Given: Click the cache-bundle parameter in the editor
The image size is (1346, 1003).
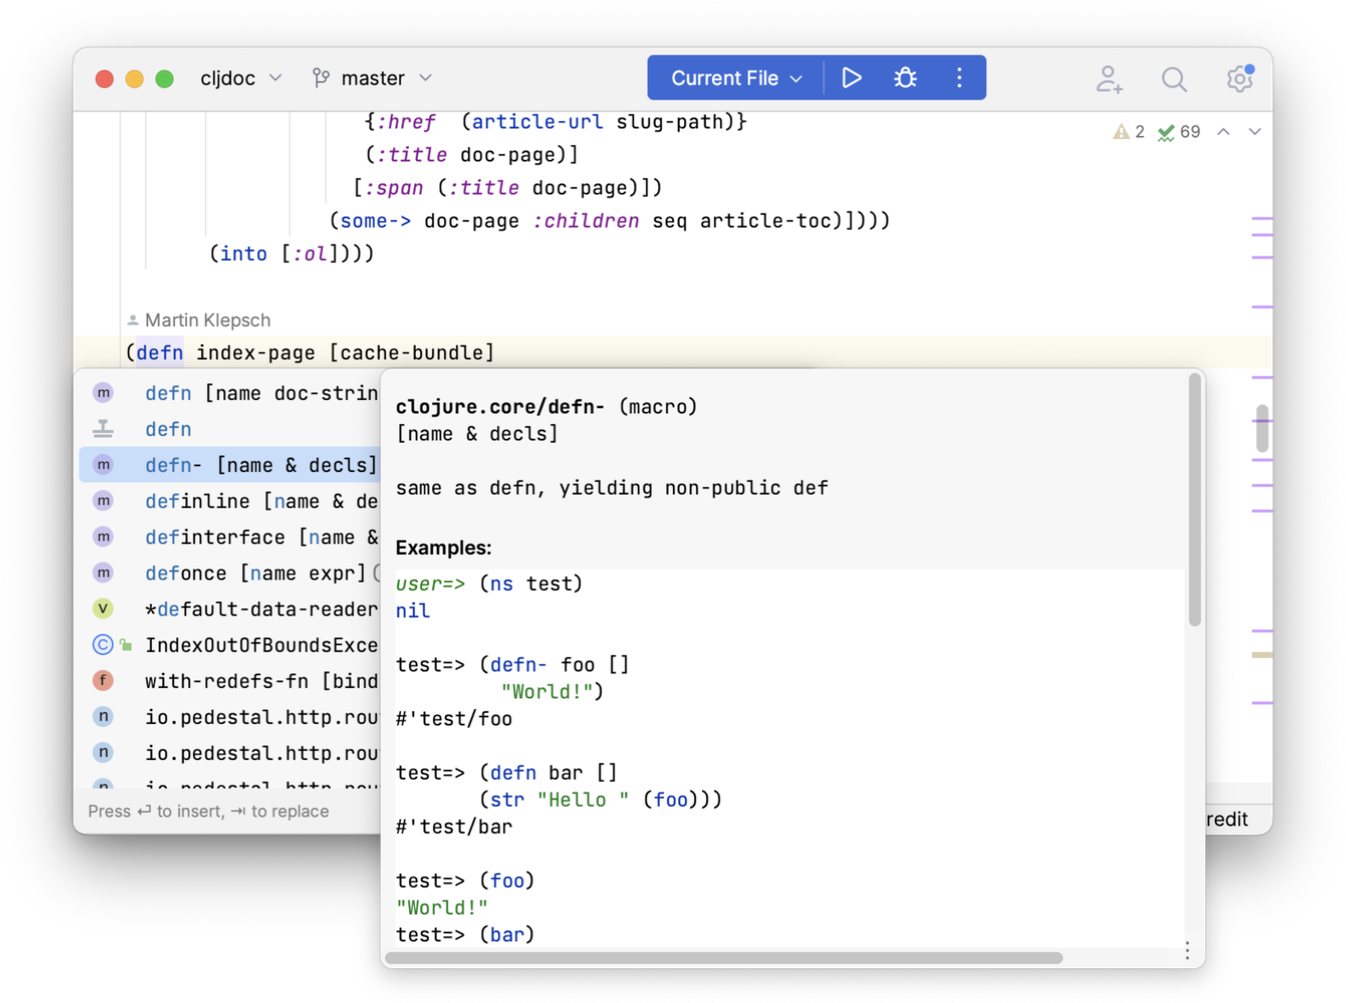Looking at the screenshot, I should tap(411, 353).
